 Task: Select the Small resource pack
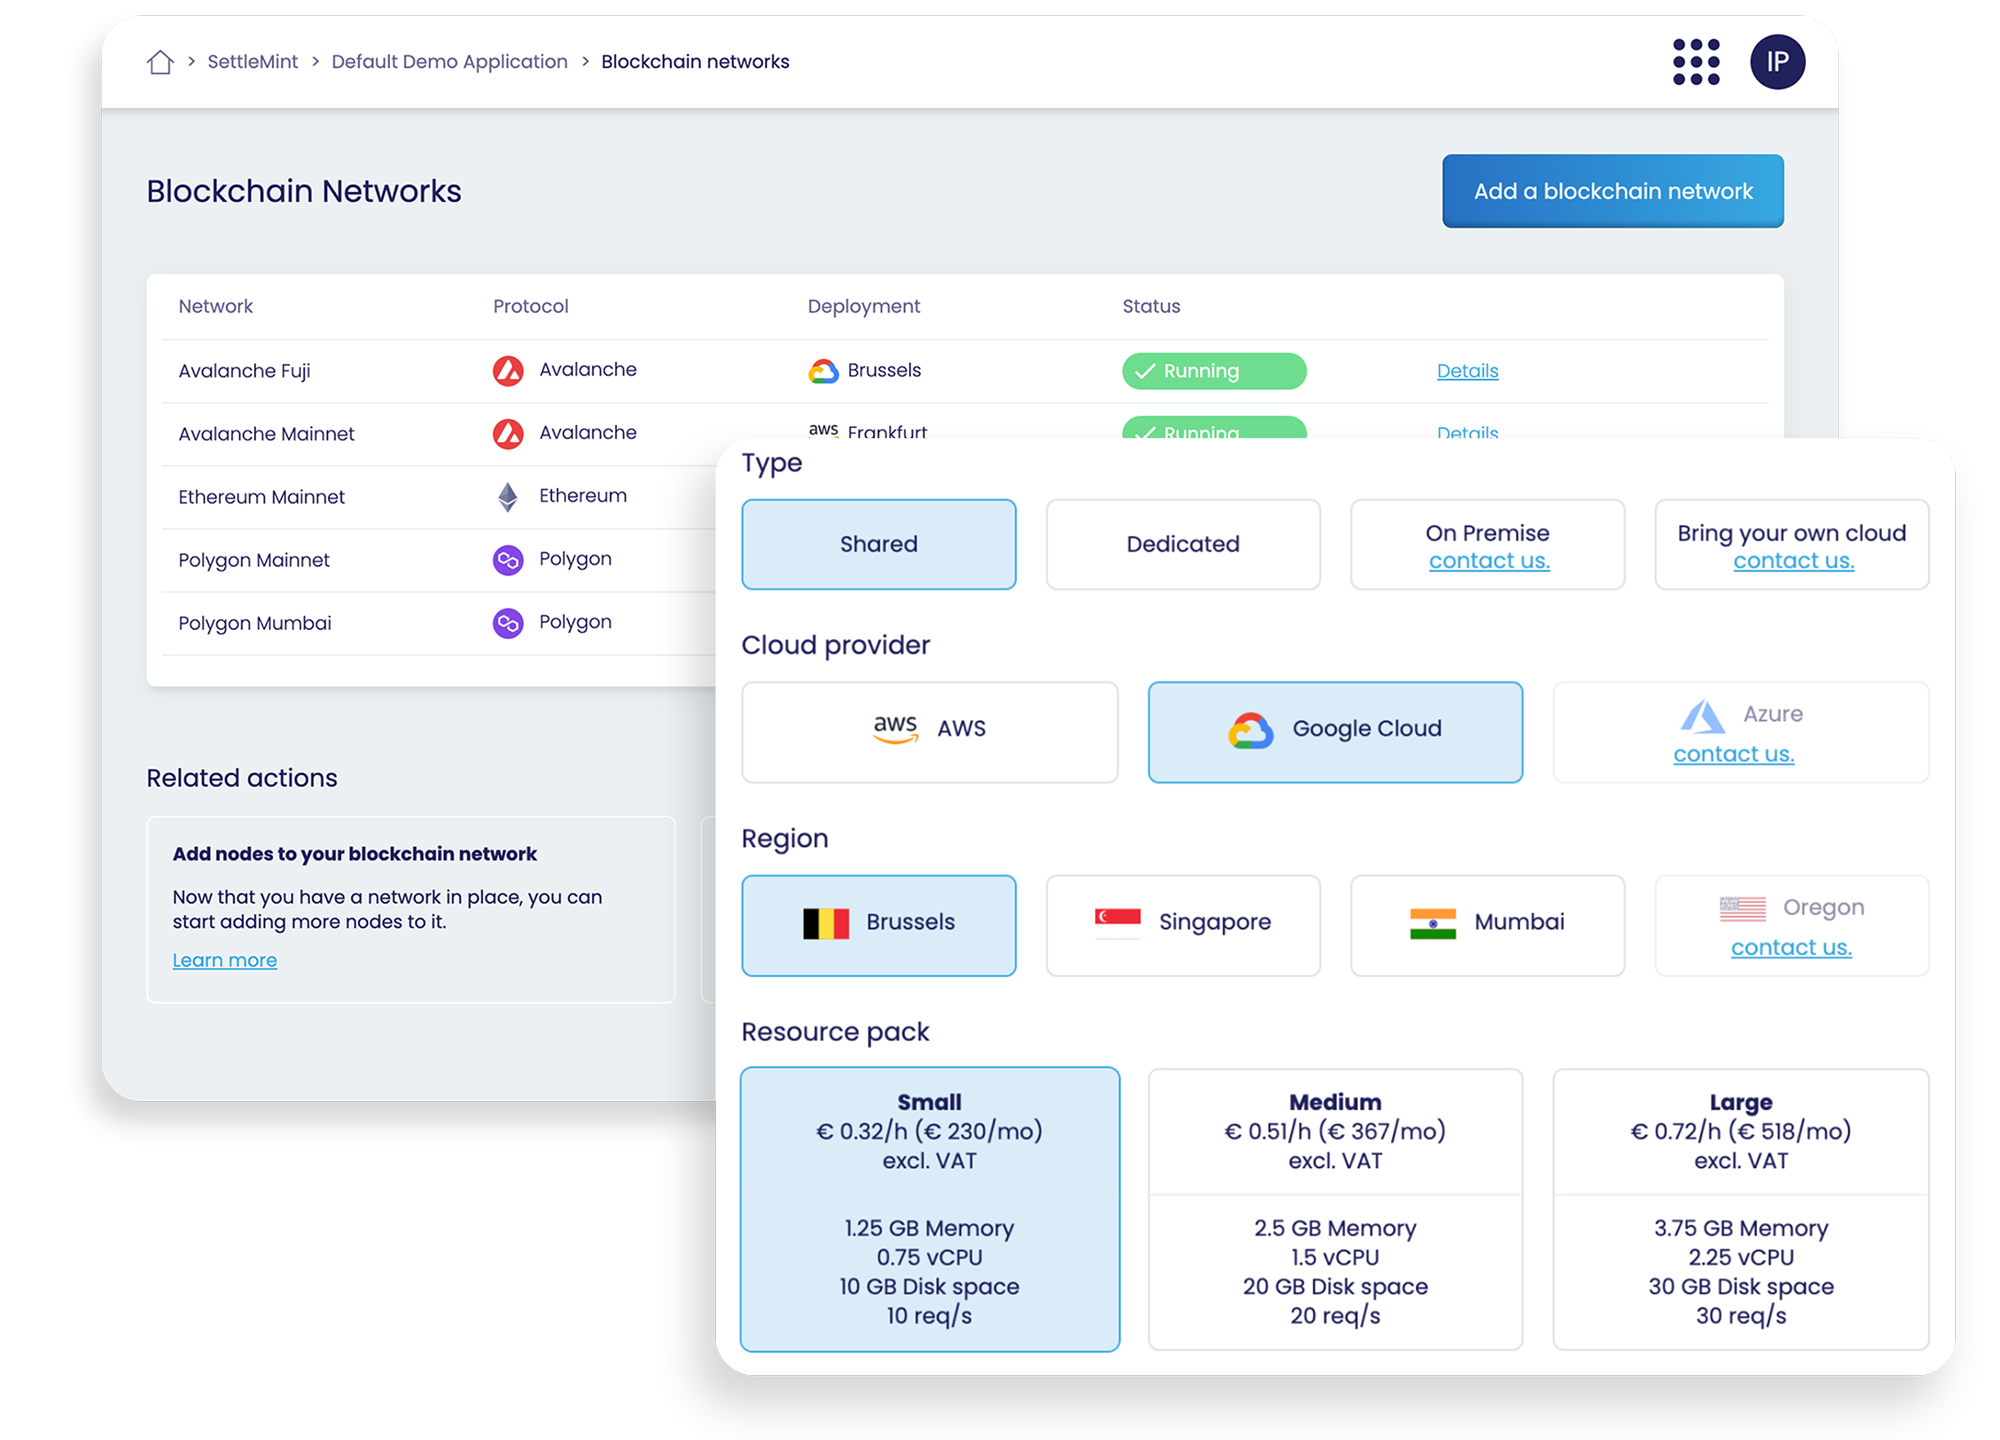pyautogui.click(x=925, y=1204)
